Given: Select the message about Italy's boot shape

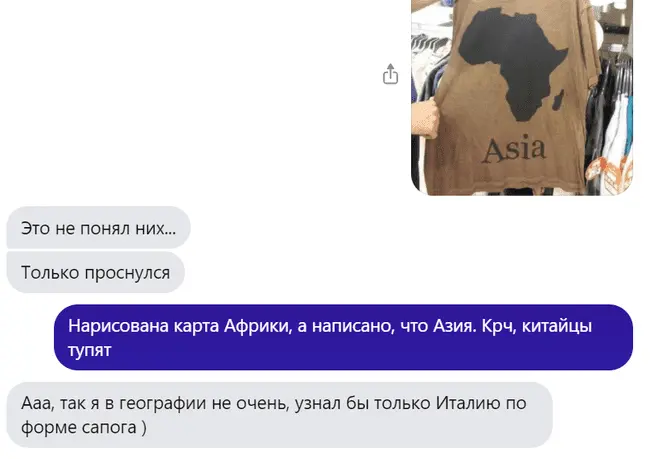Looking at the screenshot, I should (x=280, y=415).
